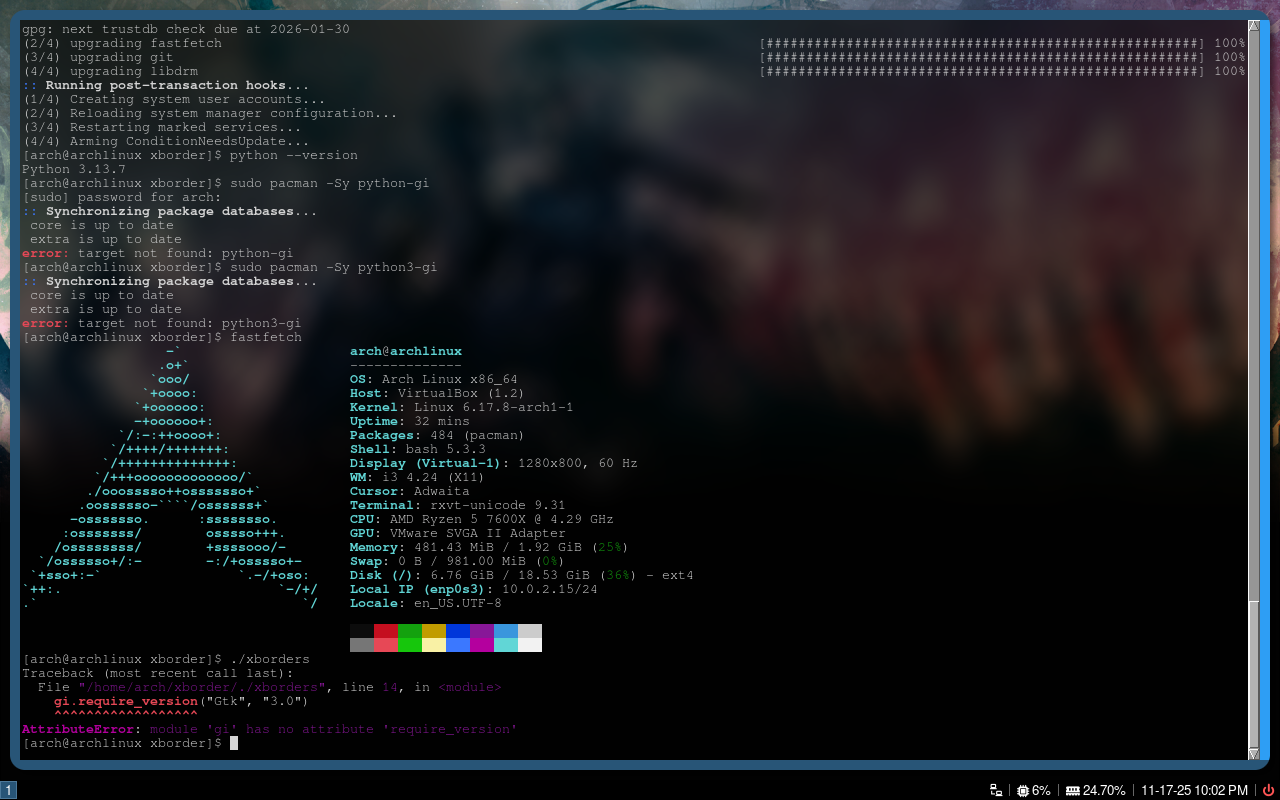Pick the turquoise swatch in lower palette row
This screenshot has width=1280, height=800.
click(506, 645)
